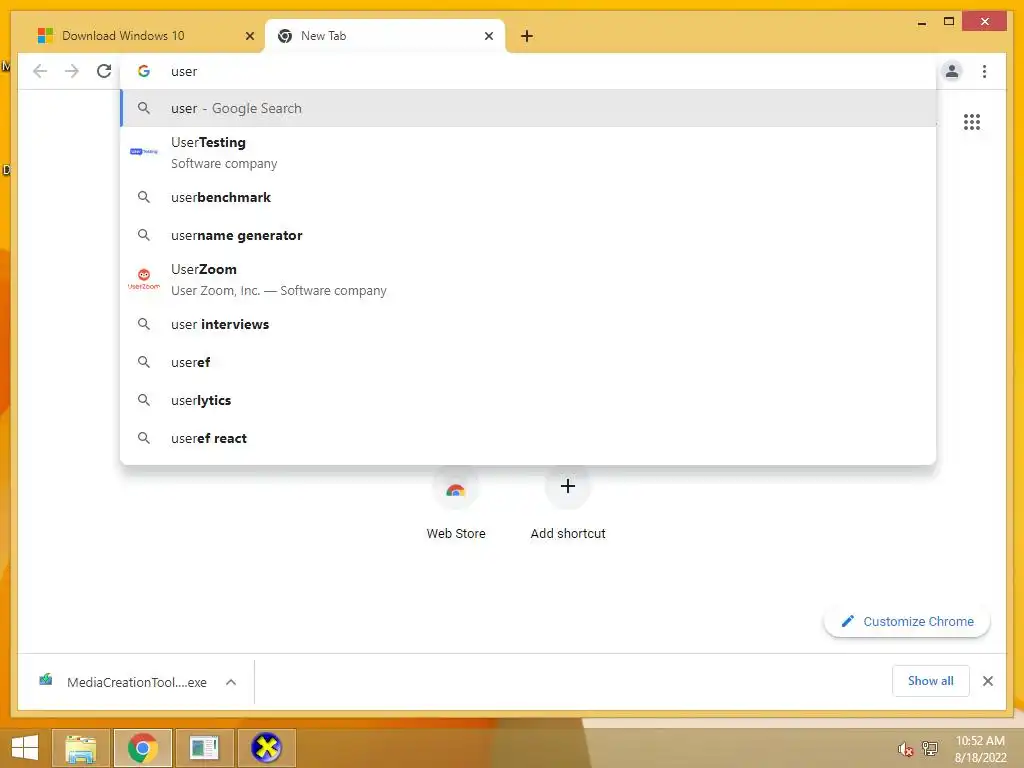Viewport: 1024px width, 768px height.
Task: Close the New Tab tab
Action: coord(488,36)
